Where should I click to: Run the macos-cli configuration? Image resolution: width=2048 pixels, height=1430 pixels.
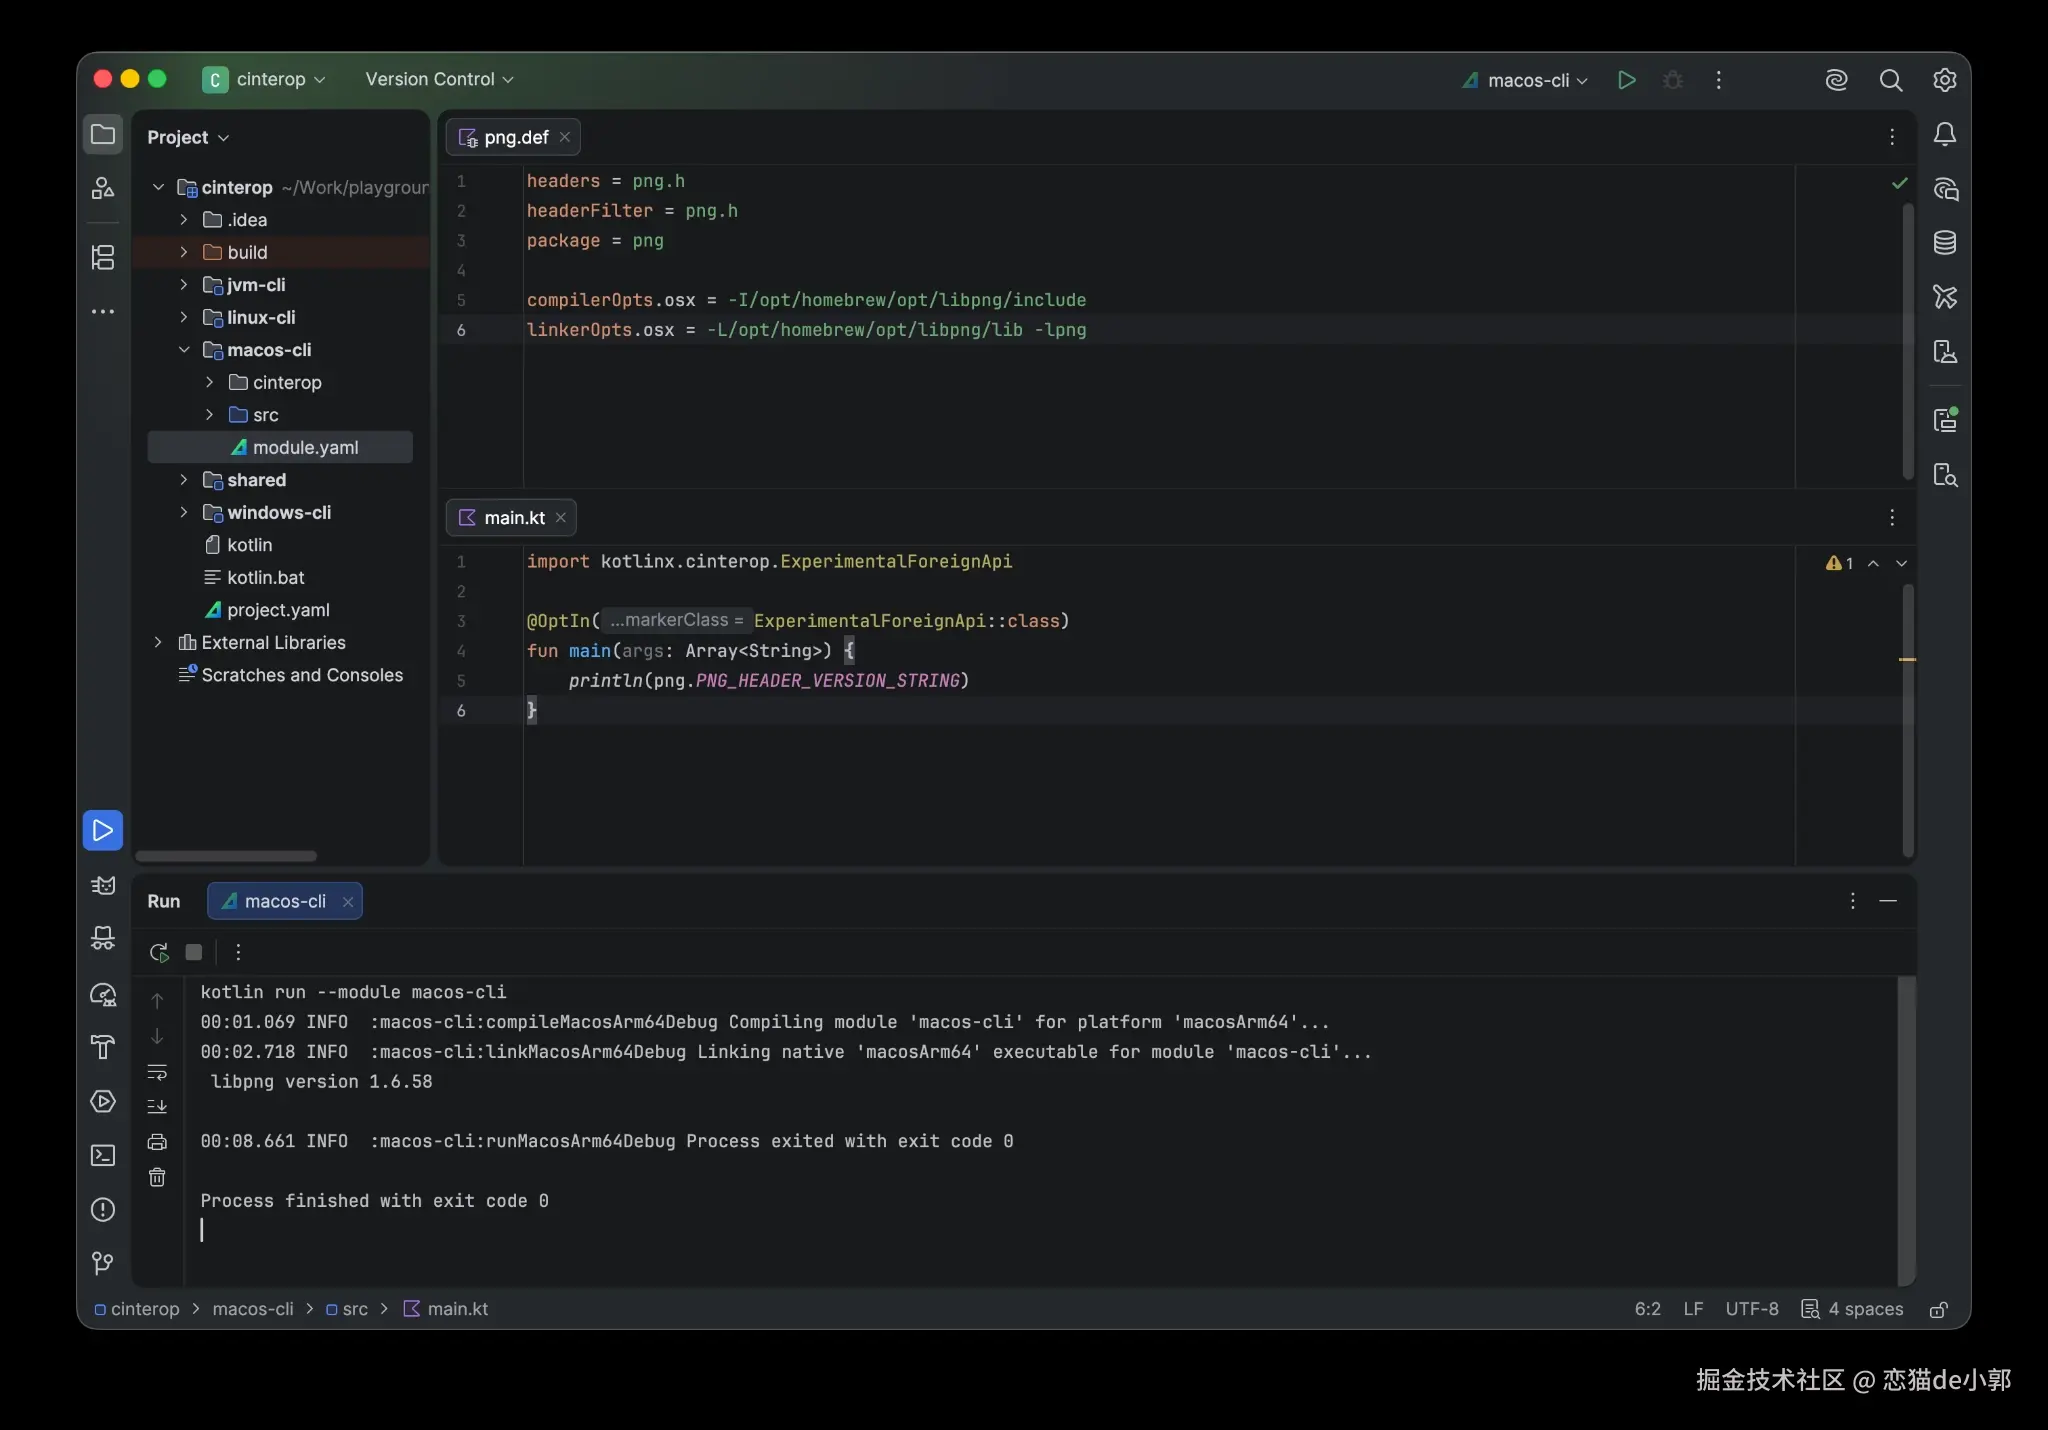coord(1626,80)
